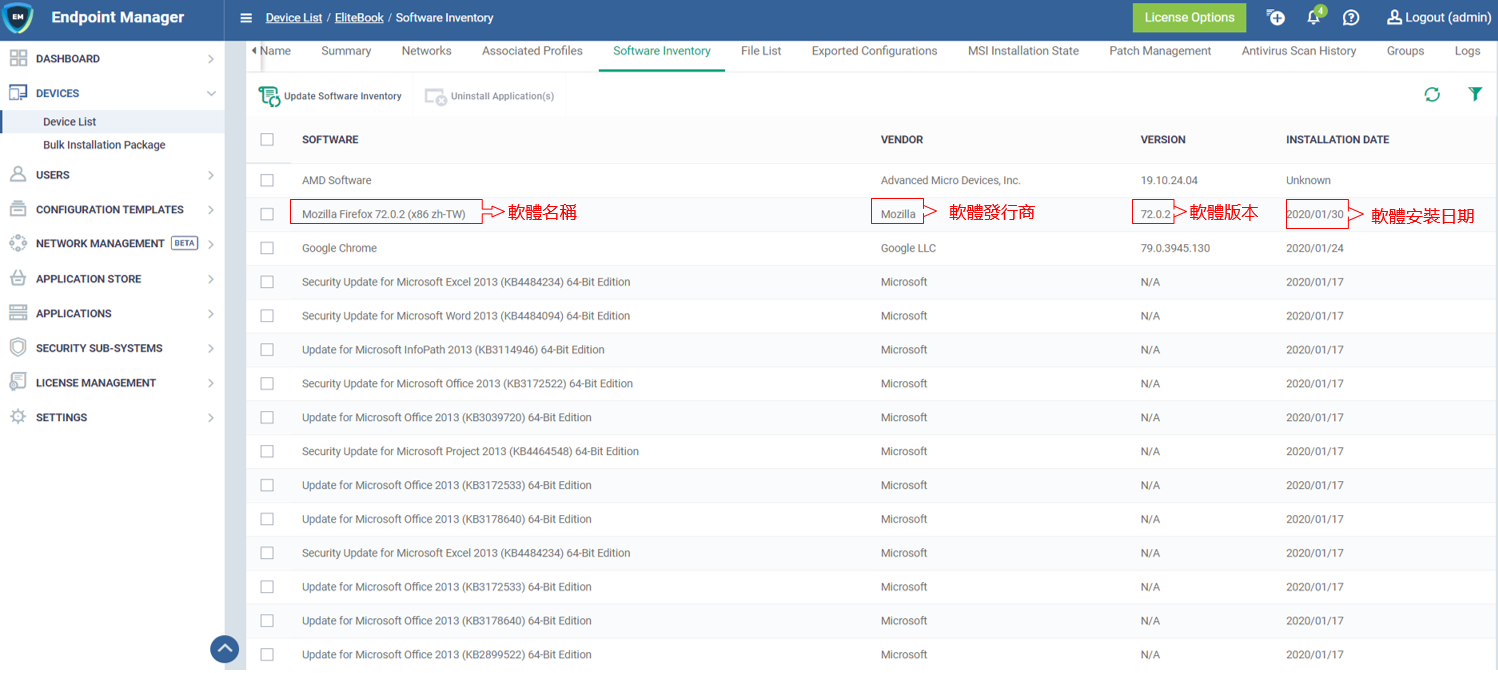Open the notifications bell icon
The width and height of the screenshot is (1498, 673).
click(x=1315, y=17)
